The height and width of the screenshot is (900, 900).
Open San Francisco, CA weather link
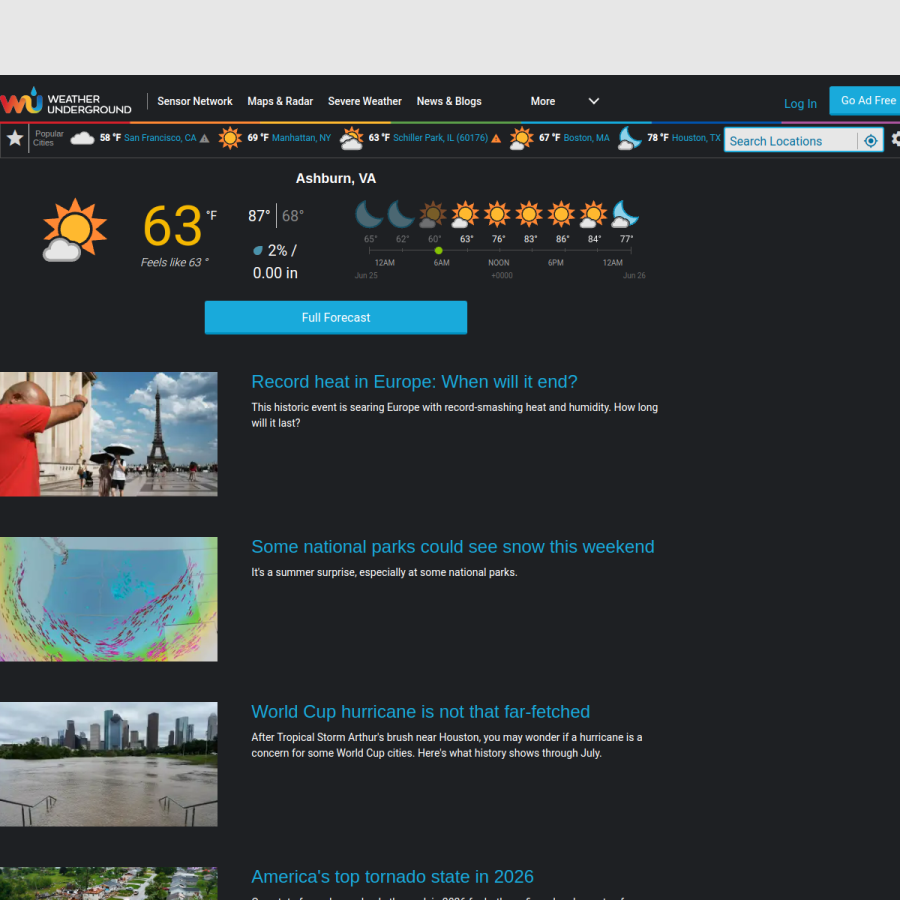tap(160, 138)
